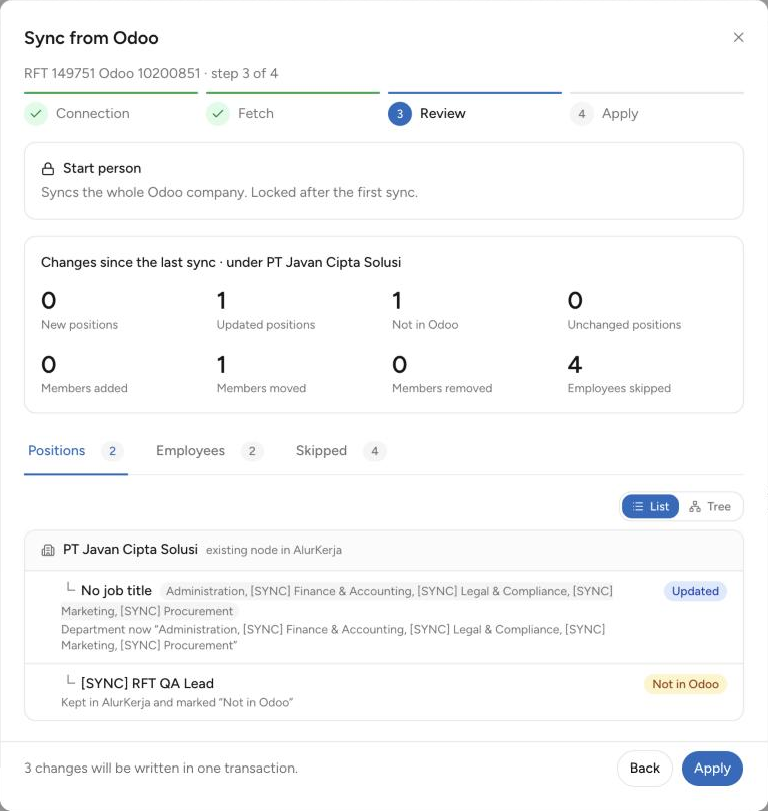Click the Not in Odoo summary count

[397, 301]
